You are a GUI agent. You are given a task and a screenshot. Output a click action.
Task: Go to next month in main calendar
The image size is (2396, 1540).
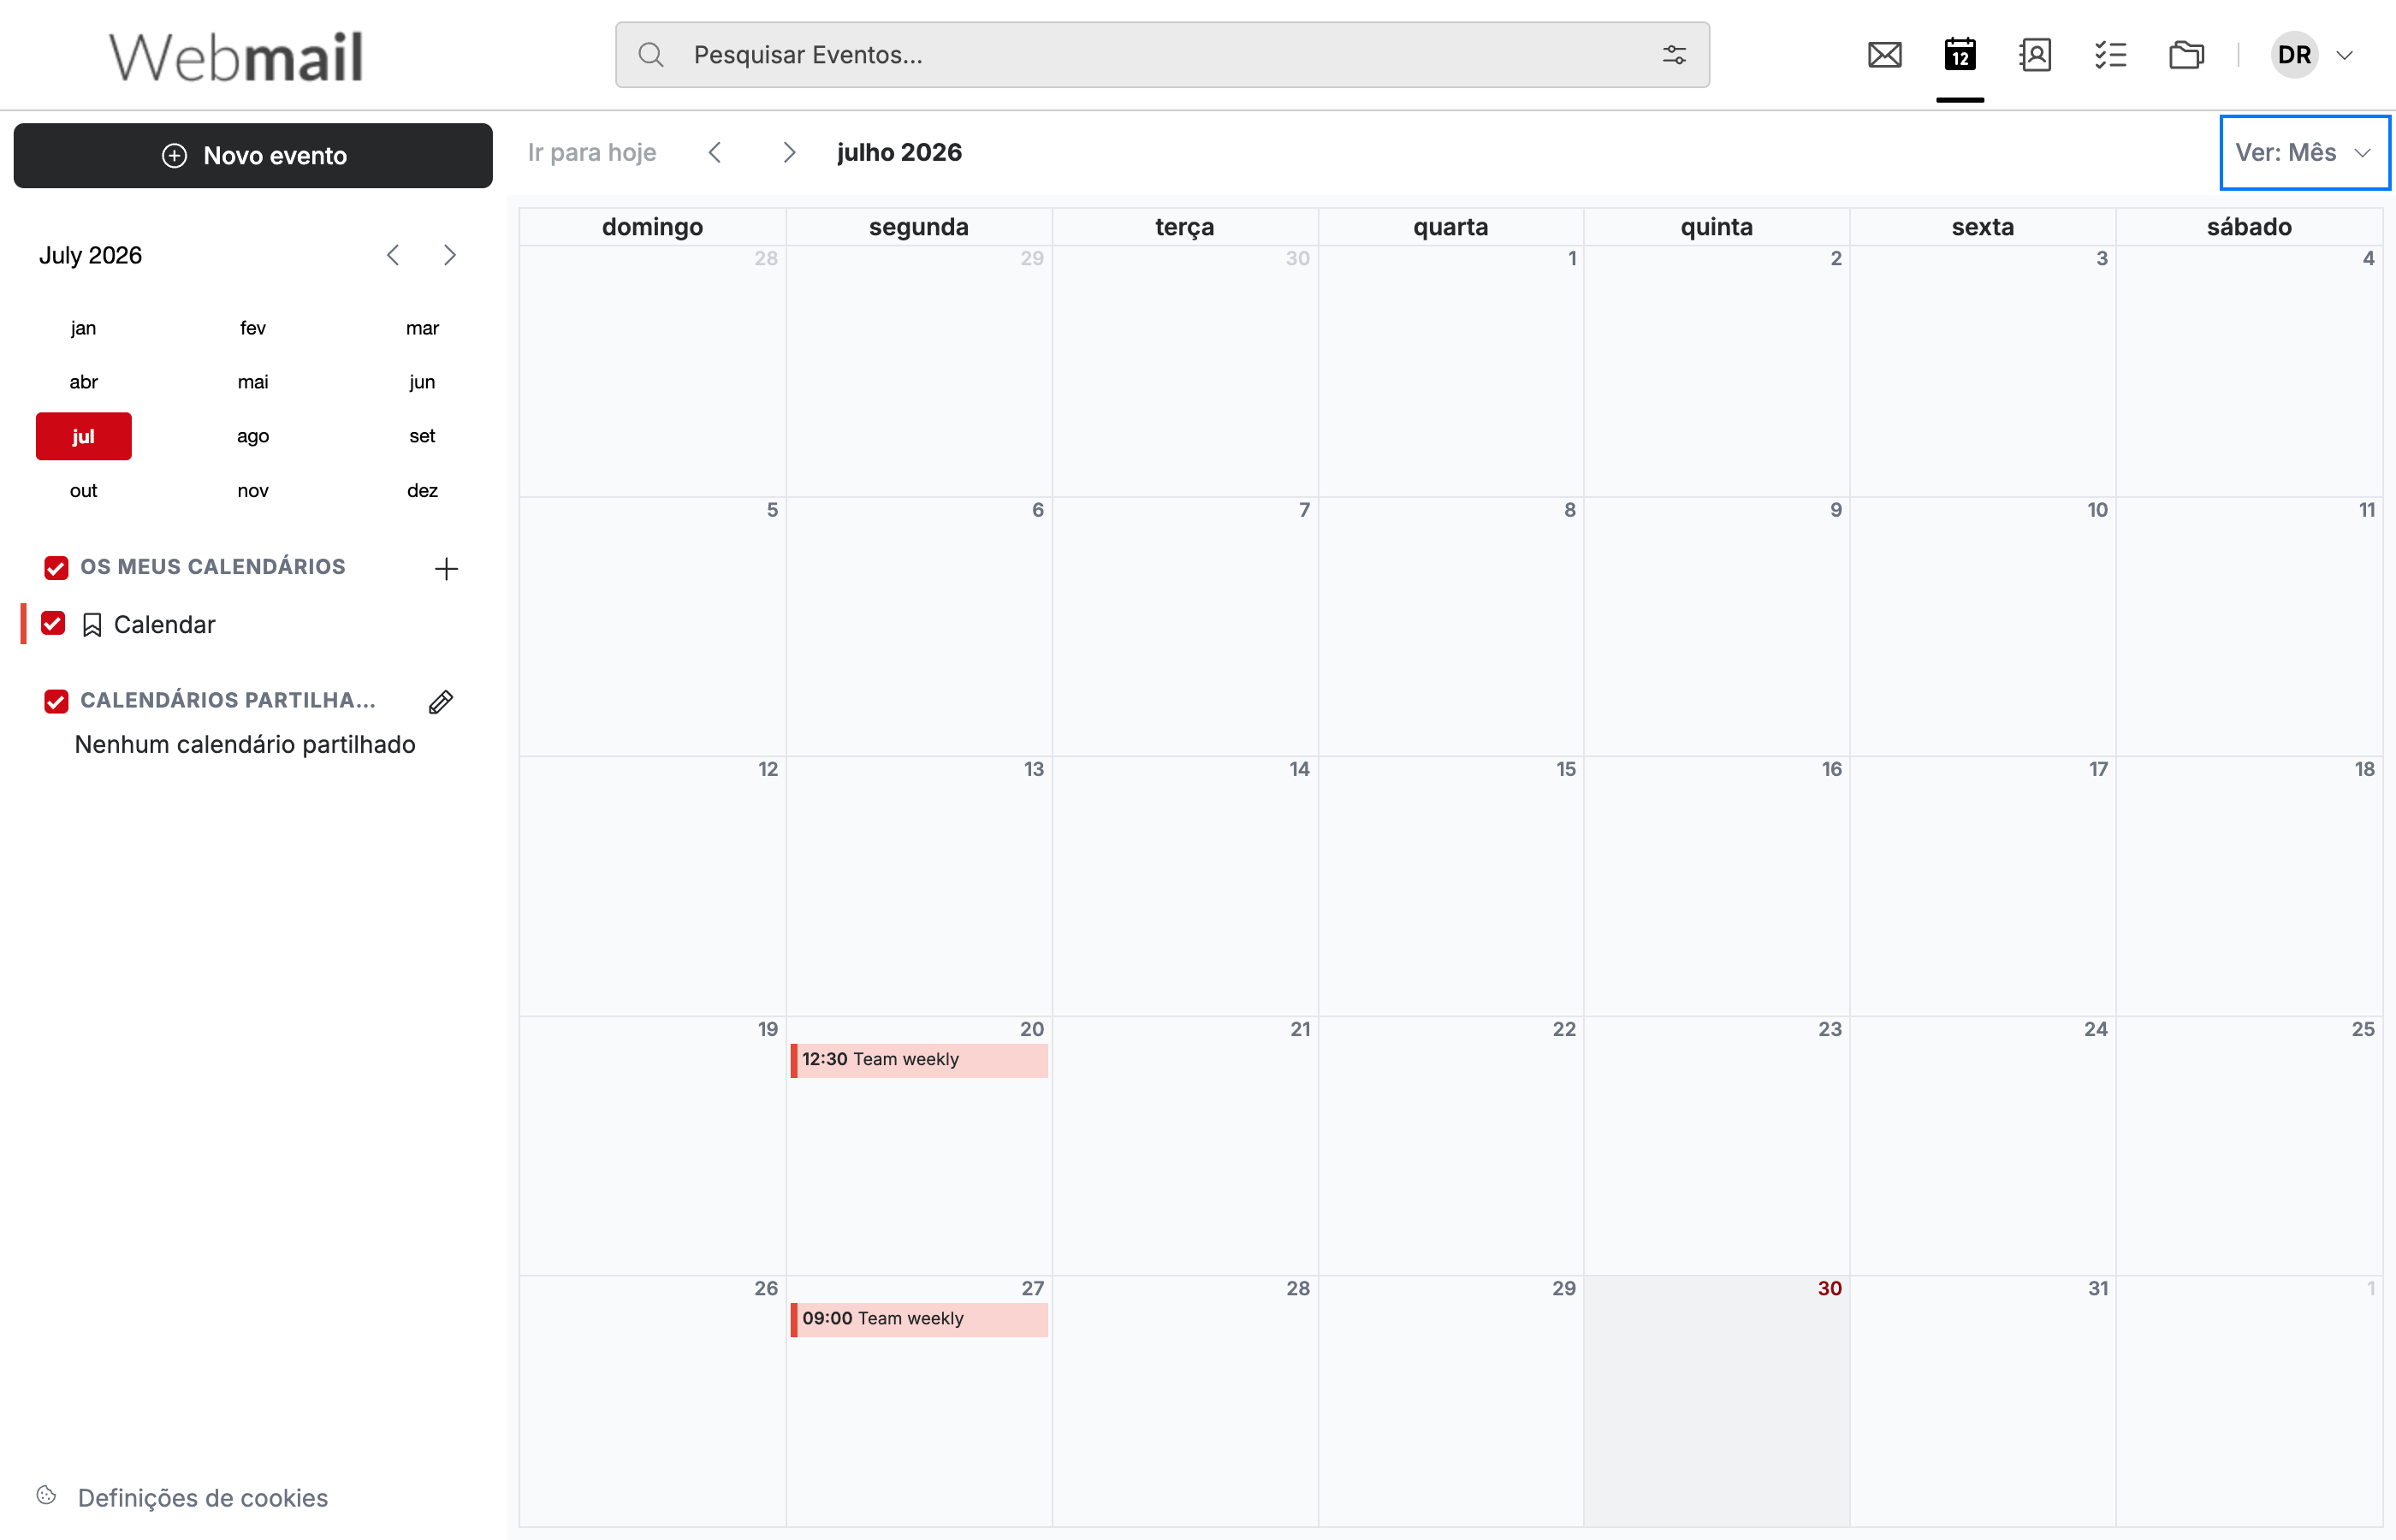point(789,153)
